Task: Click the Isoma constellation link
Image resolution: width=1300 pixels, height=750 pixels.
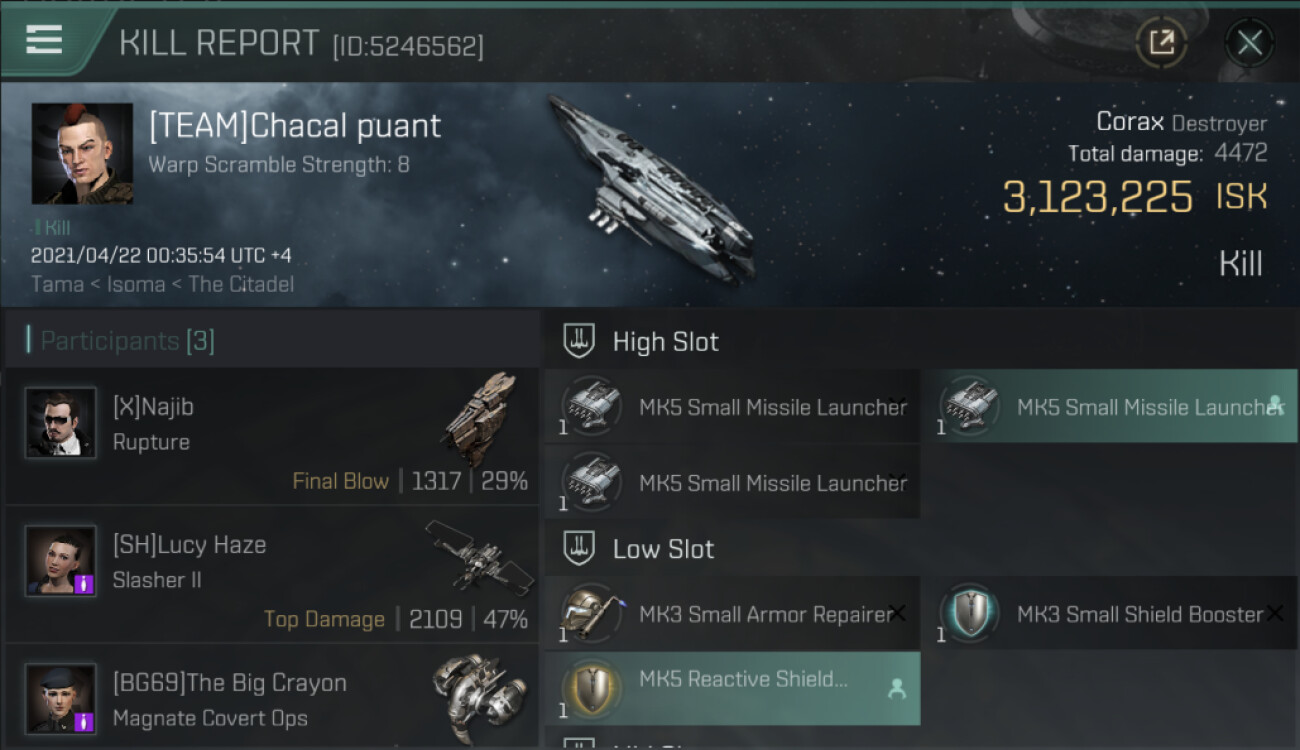Action: tap(135, 284)
